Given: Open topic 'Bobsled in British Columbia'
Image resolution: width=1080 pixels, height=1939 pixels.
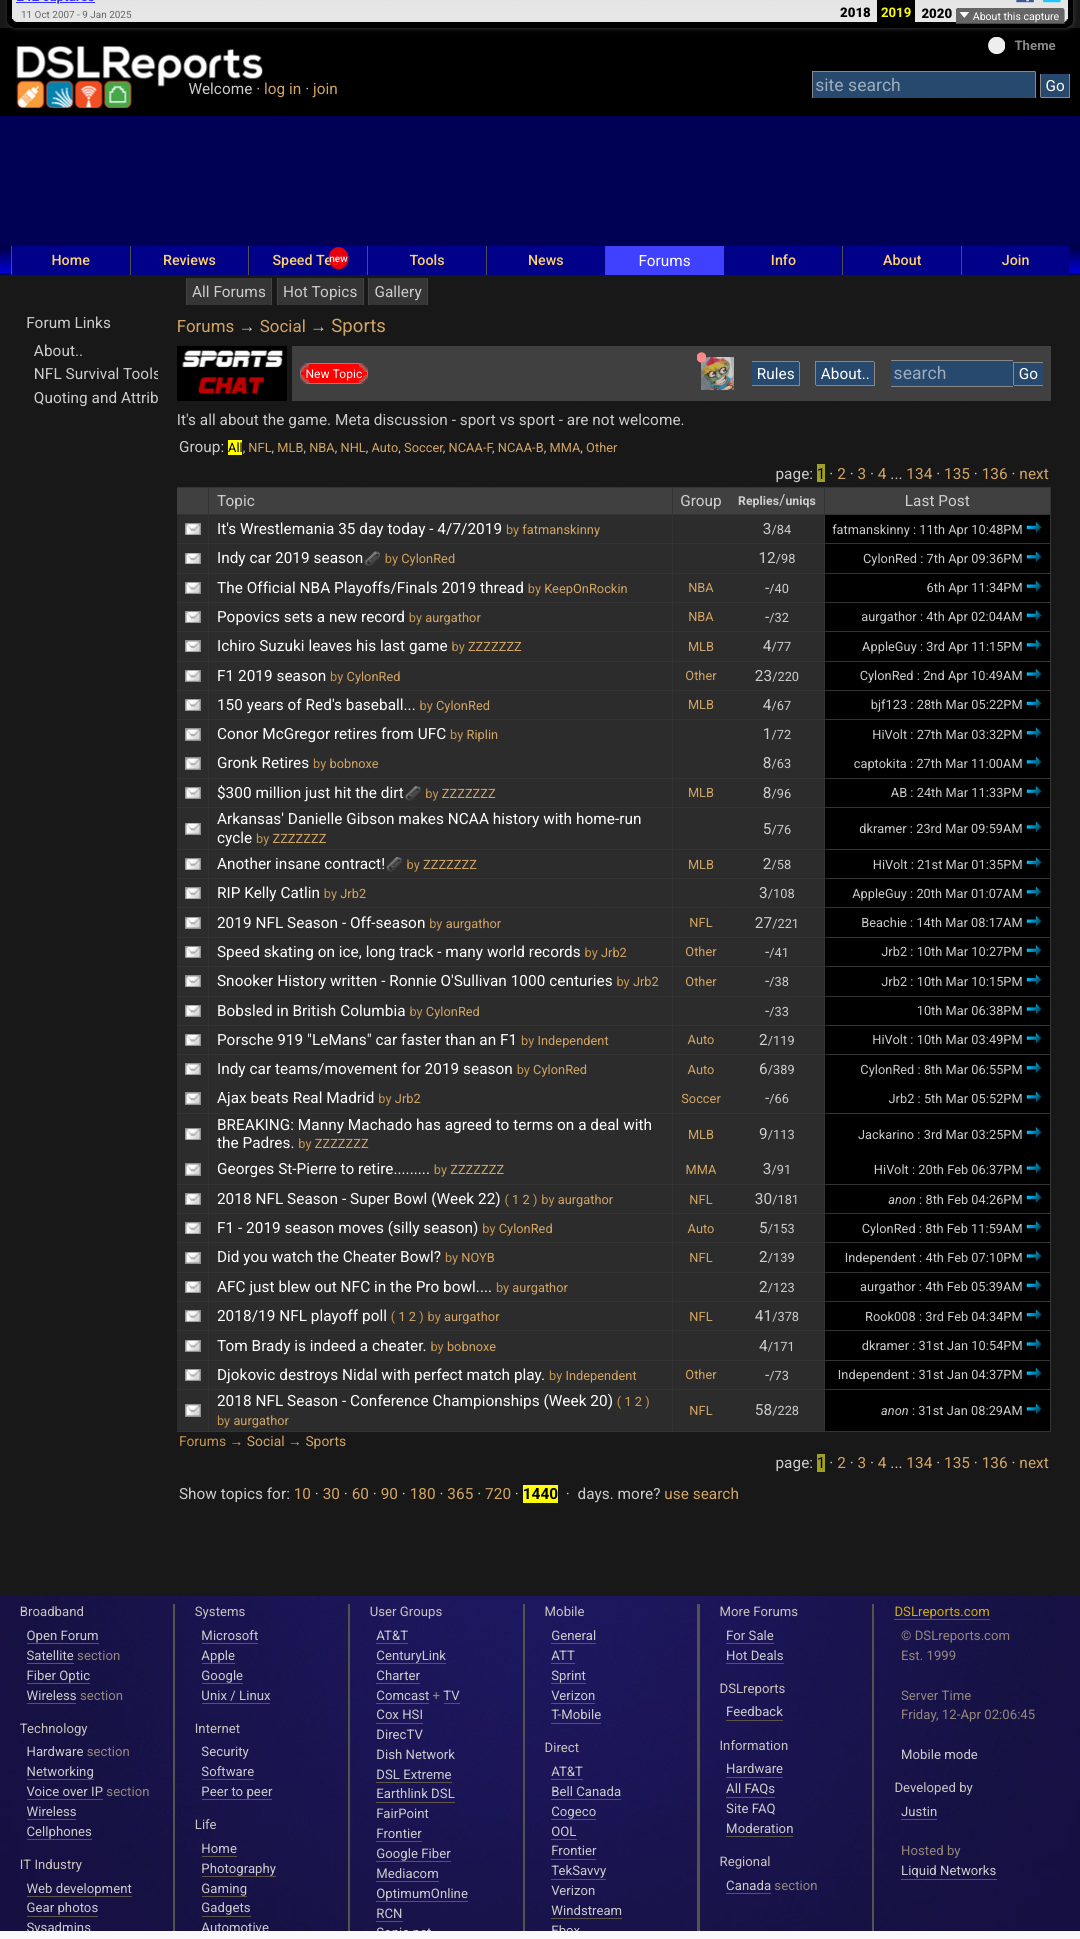Looking at the screenshot, I should click(311, 1011).
